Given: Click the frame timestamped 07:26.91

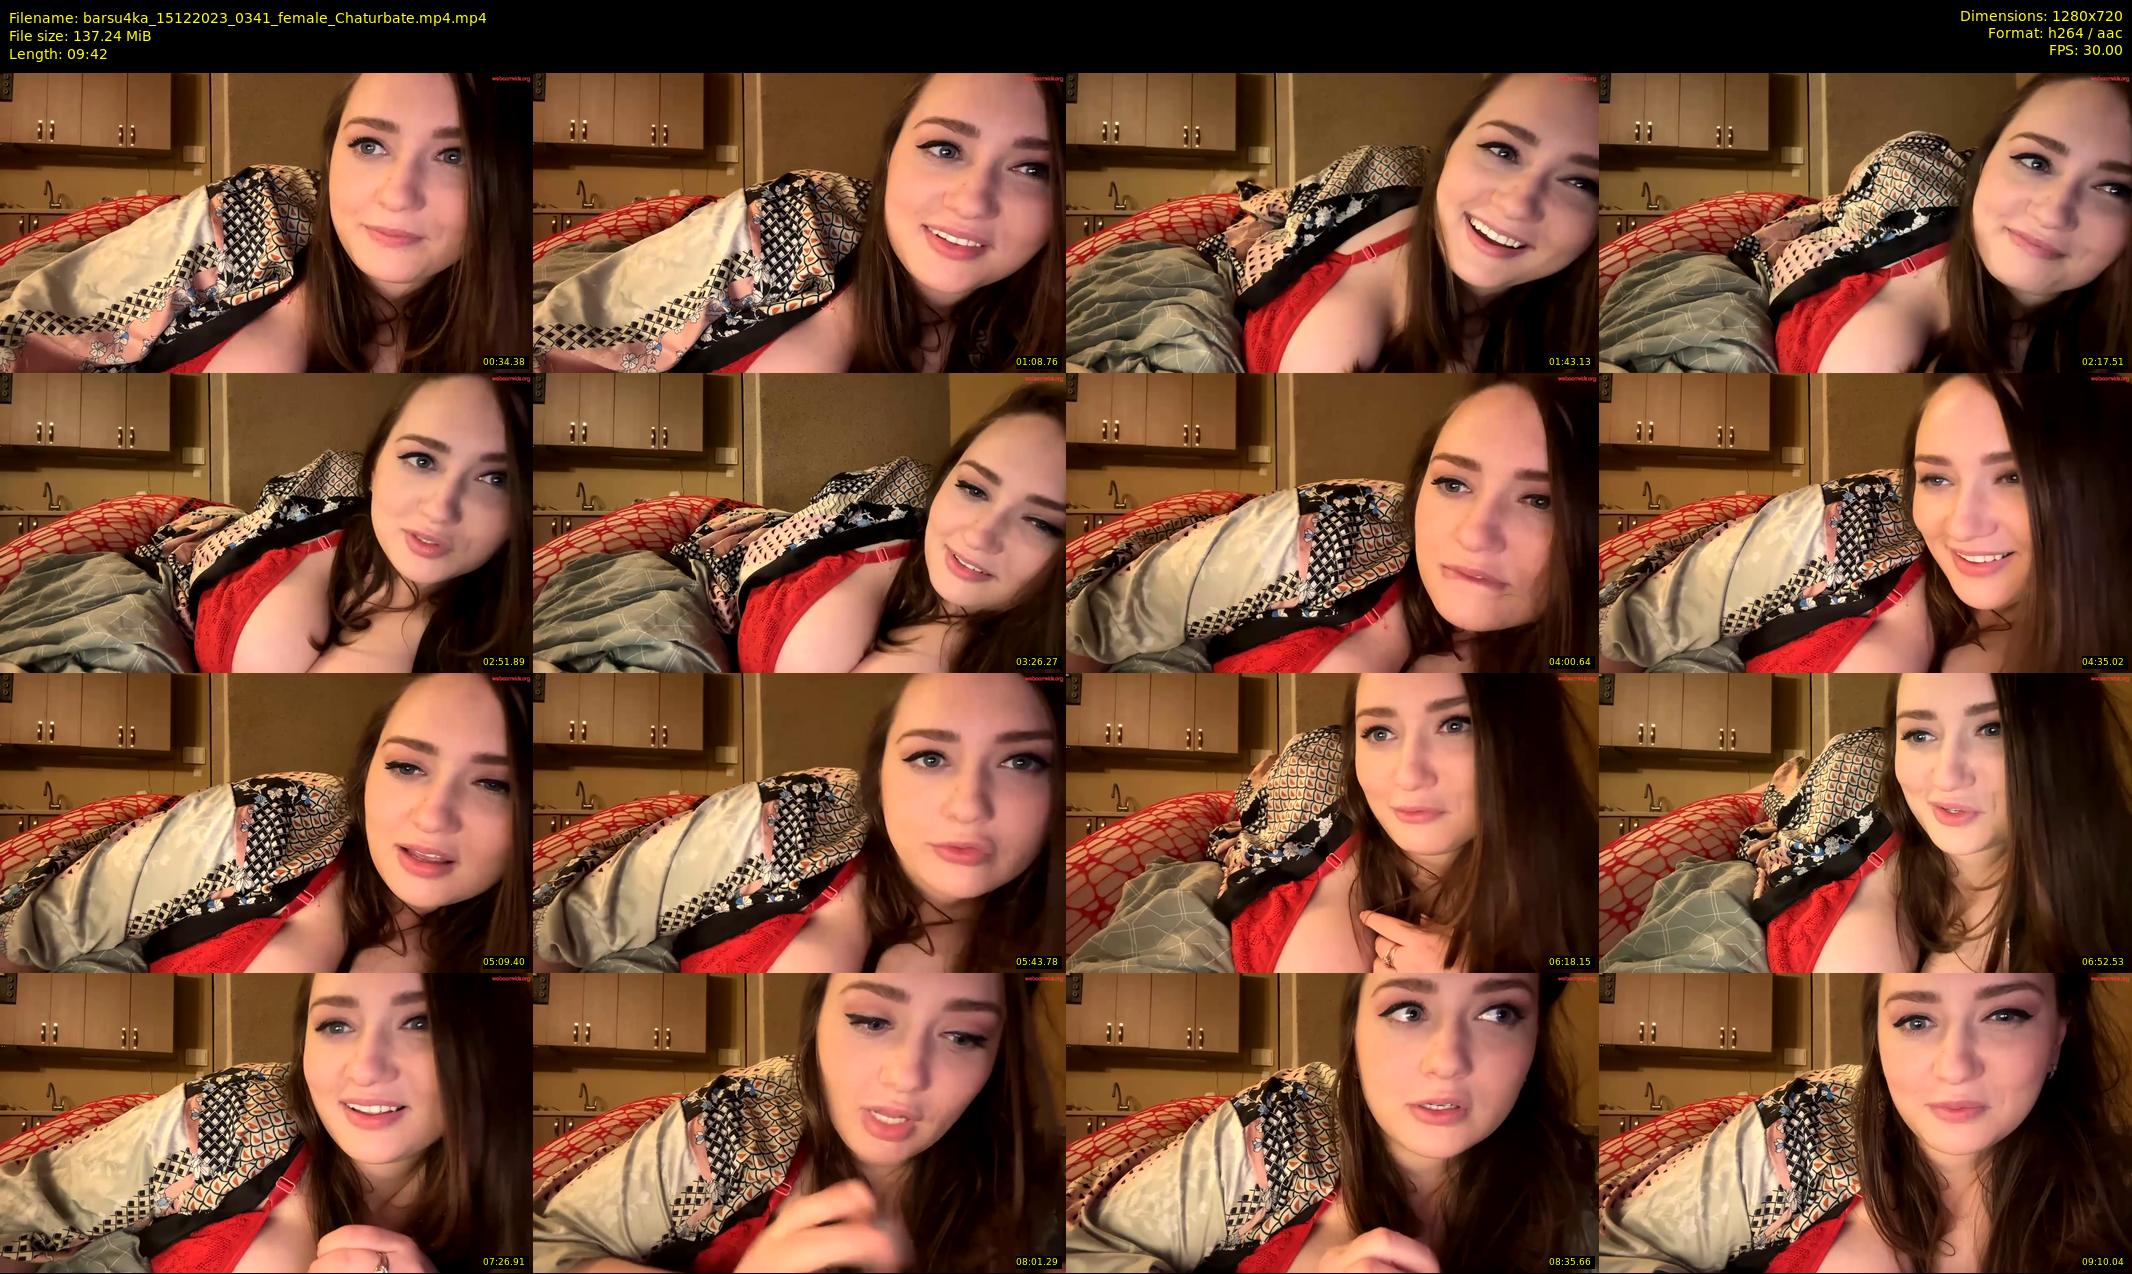Looking at the screenshot, I should tap(266, 1122).
